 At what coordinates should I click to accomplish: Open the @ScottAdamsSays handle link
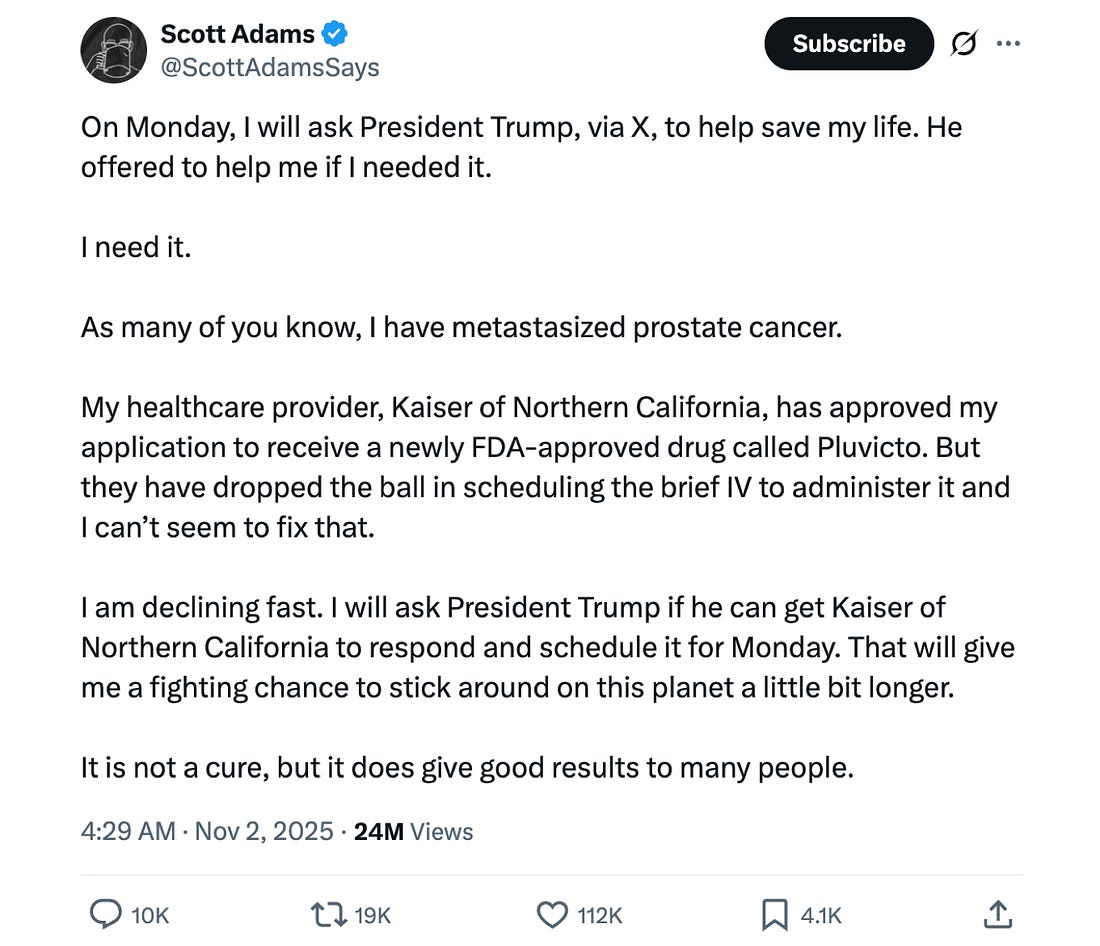(x=270, y=68)
